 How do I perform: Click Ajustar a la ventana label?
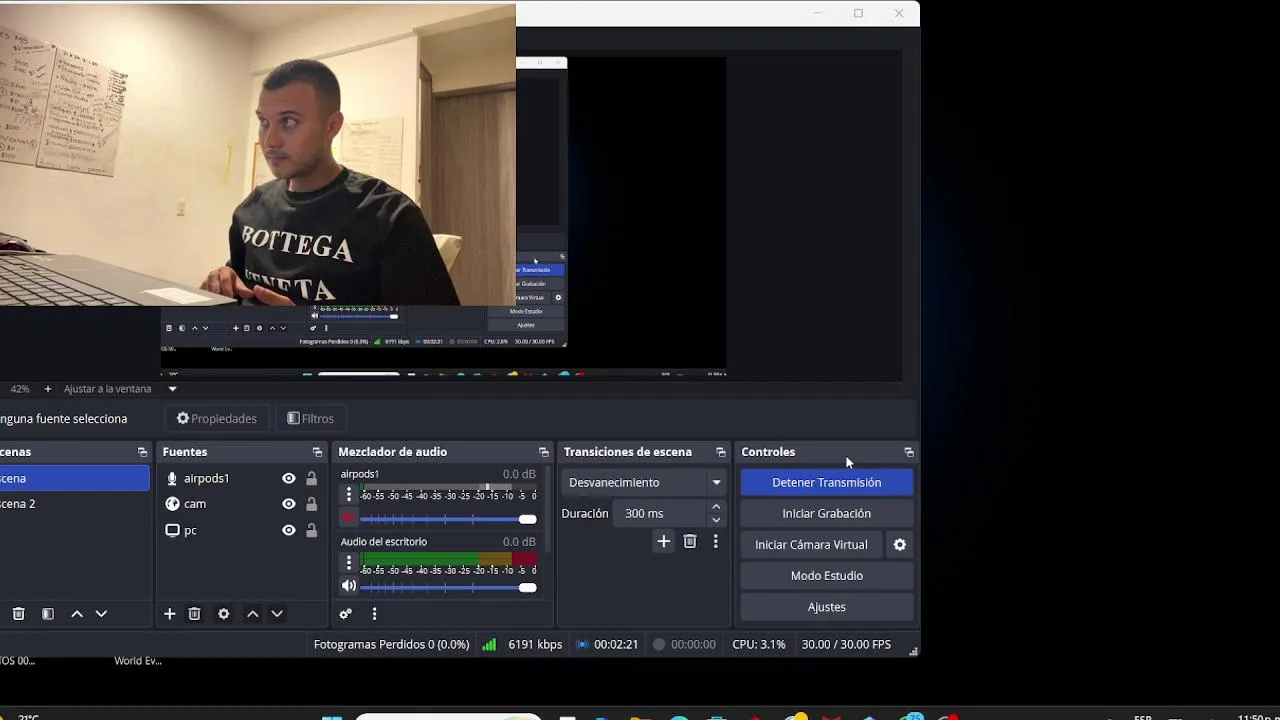tap(108, 389)
